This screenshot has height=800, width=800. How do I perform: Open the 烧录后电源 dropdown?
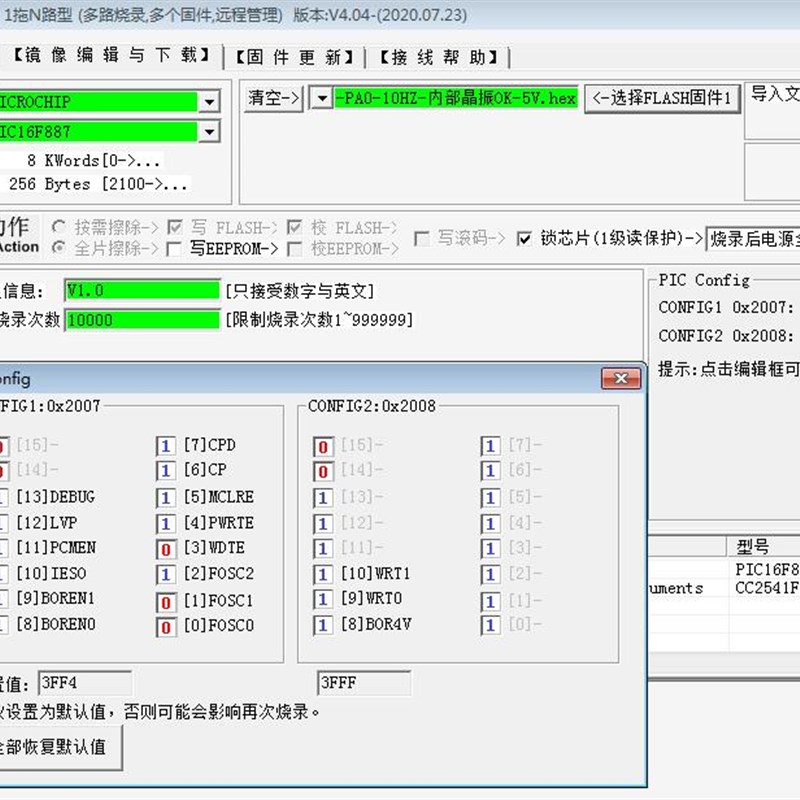(x=753, y=239)
